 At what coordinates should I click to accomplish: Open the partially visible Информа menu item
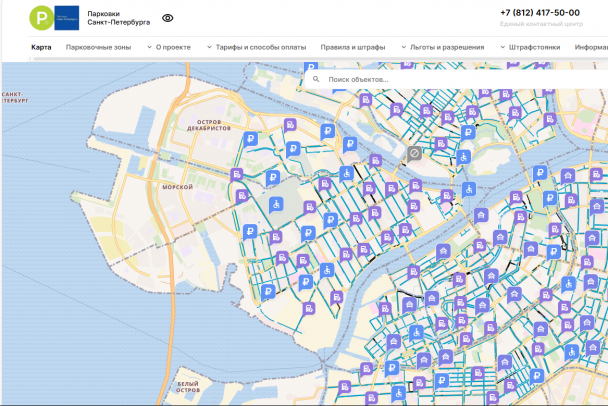click(x=591, y=47)
